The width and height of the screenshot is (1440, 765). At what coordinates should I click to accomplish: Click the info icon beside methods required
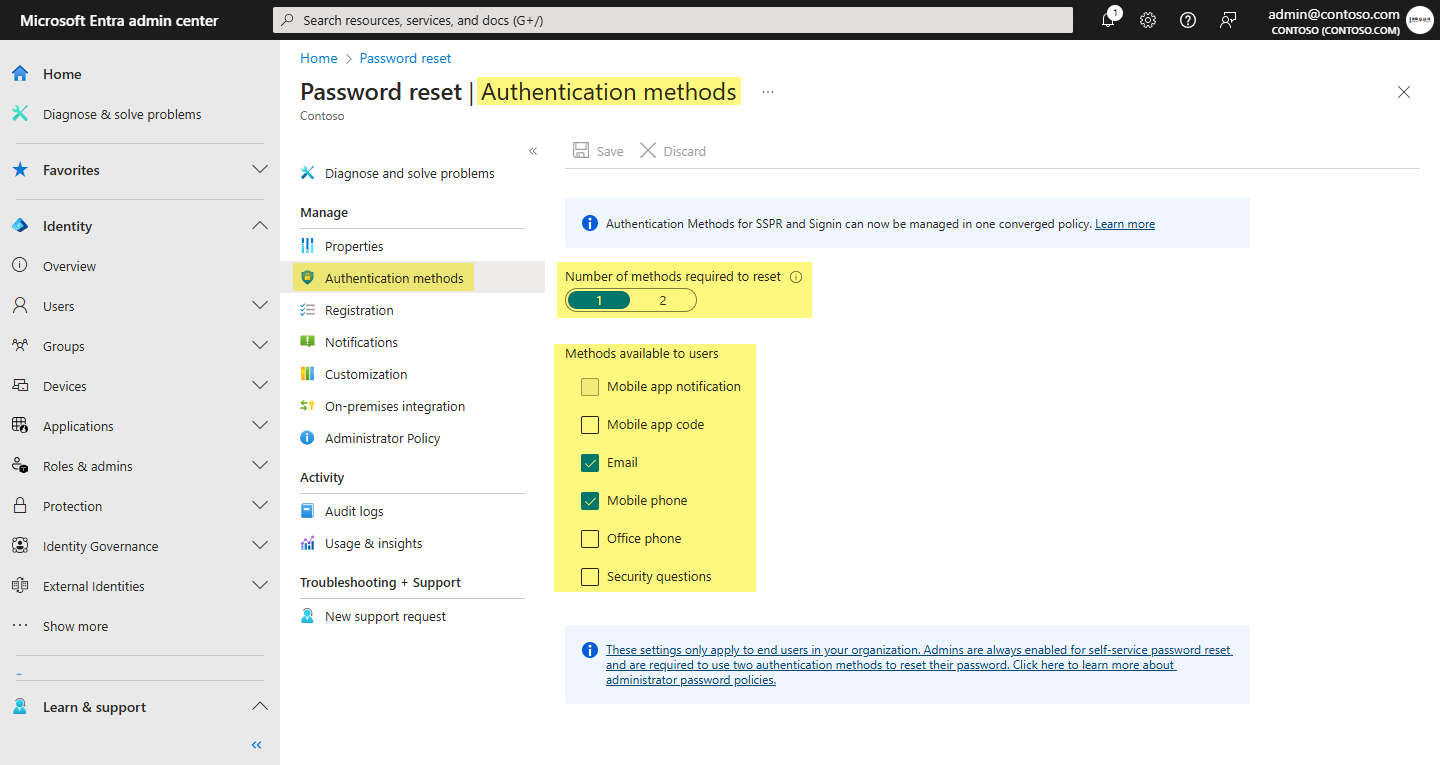tap(796, 277)
